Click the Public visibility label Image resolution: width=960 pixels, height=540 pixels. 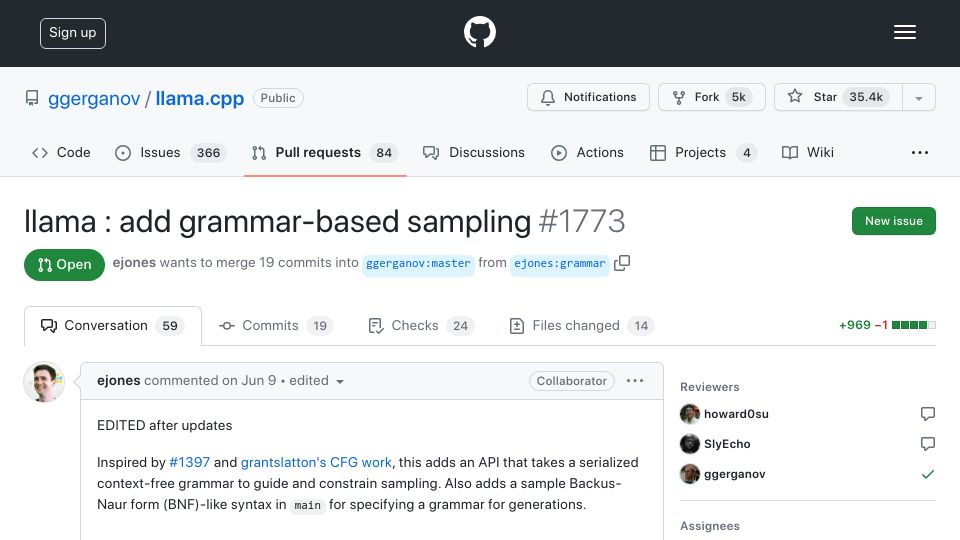278,98
